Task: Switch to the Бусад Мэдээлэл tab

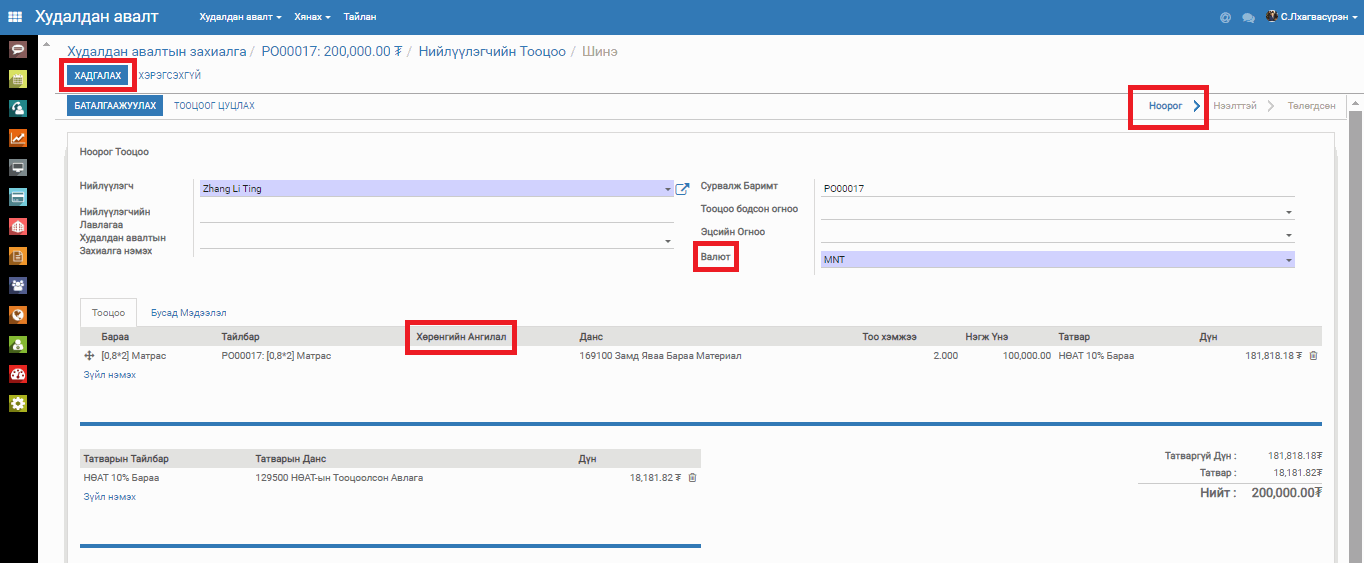Action: [x=189, y=311]
